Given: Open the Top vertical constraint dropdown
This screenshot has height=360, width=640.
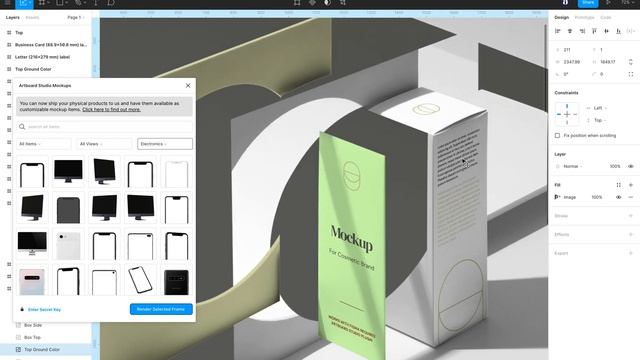Looking at the screenshot, I should [600, 120].
